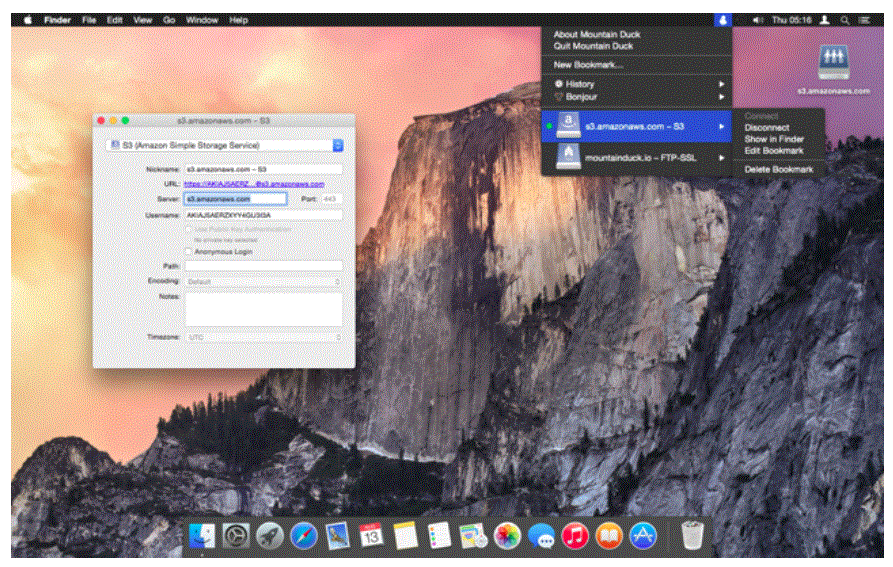
Task: Select About Mountain Duck
Action: coord(597,34)
